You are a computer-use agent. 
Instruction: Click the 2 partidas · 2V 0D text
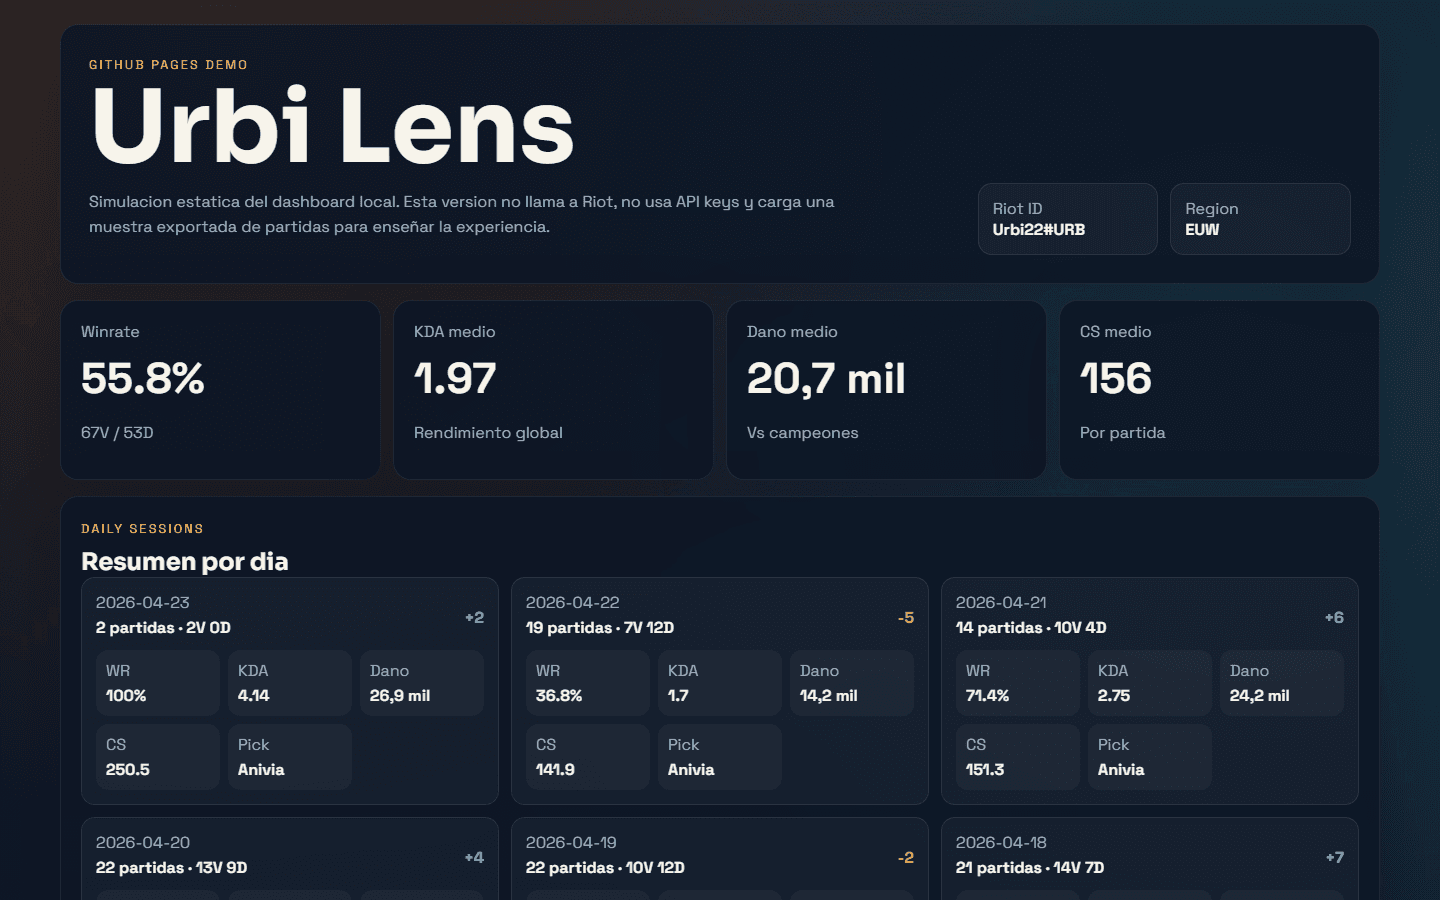click(163, 628)
